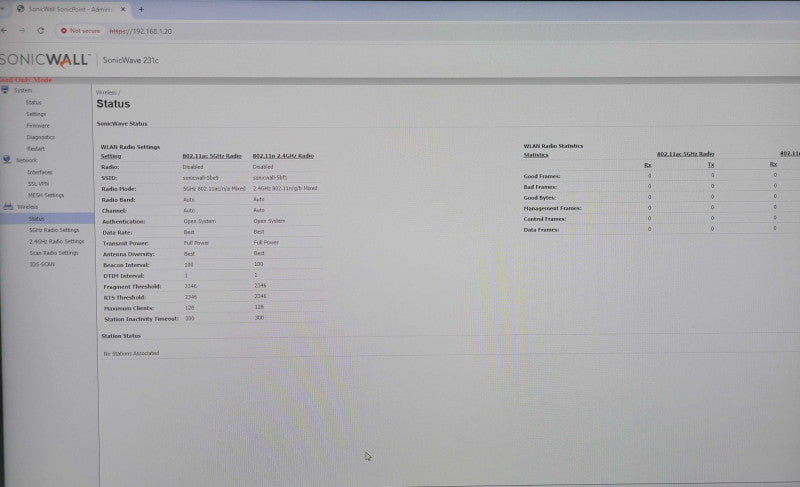Click the Wireless breadcrumb link
The image size is (800, 487).
[x=105, y=93]
